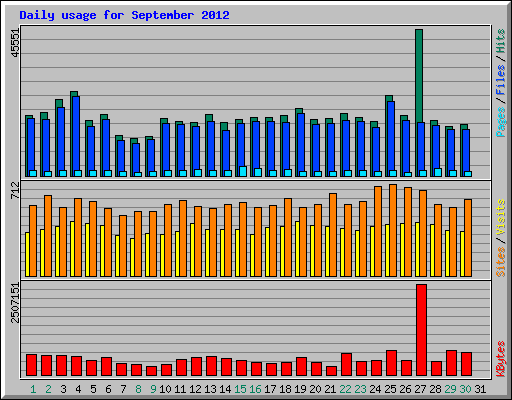The width and height of the screenshot is (512, 400).
Task: Click the day 16 axis label
Action: (255, 389)
